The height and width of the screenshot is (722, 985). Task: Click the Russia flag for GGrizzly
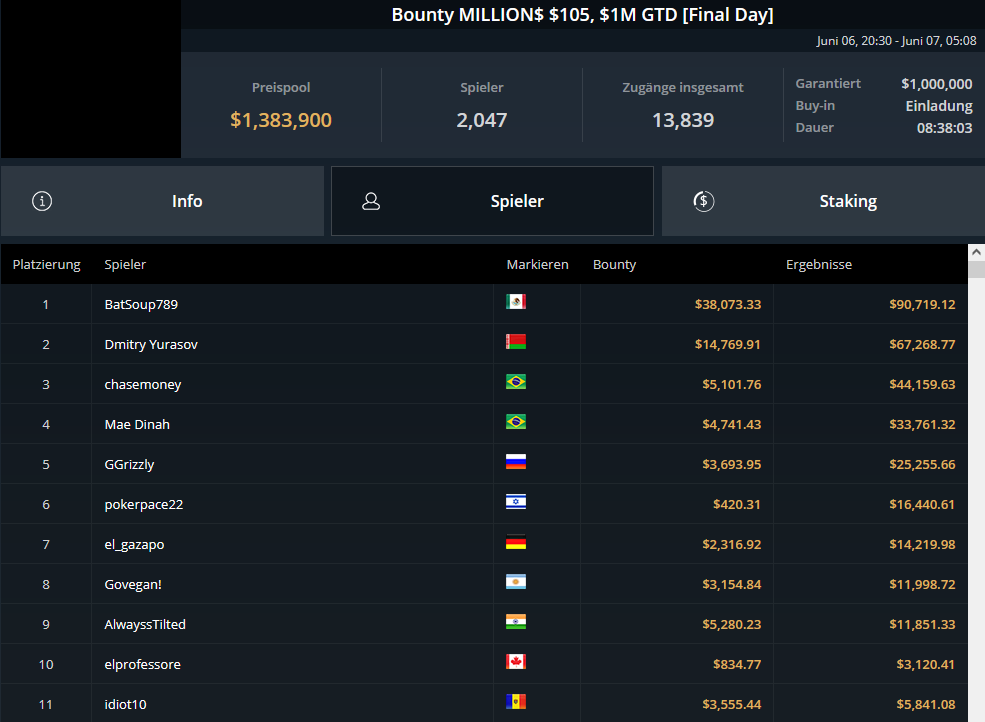[516, 462]
